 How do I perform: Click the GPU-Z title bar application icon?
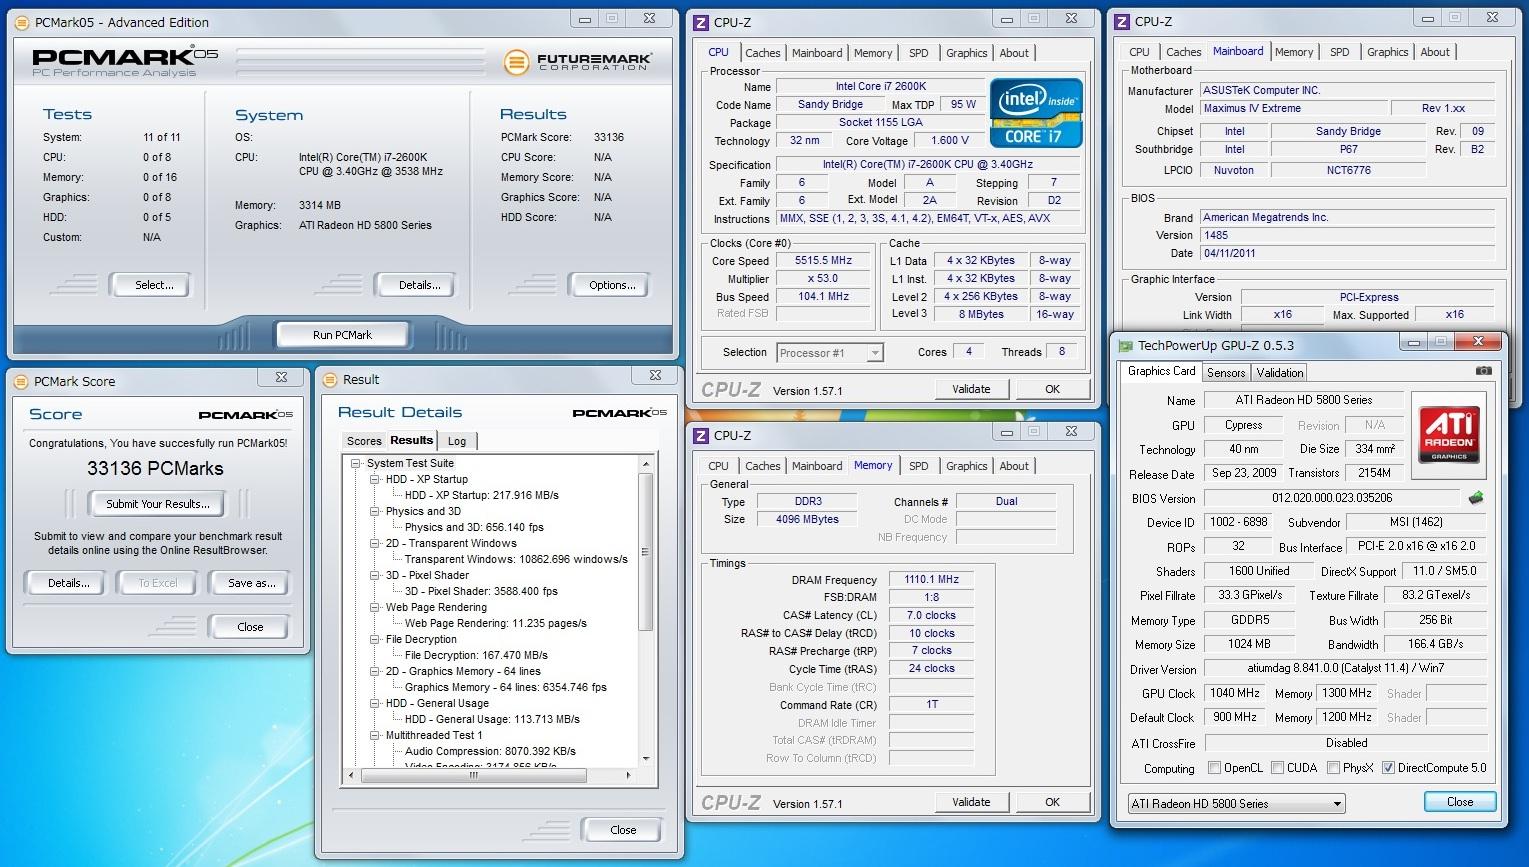[x=1126, y=346]
